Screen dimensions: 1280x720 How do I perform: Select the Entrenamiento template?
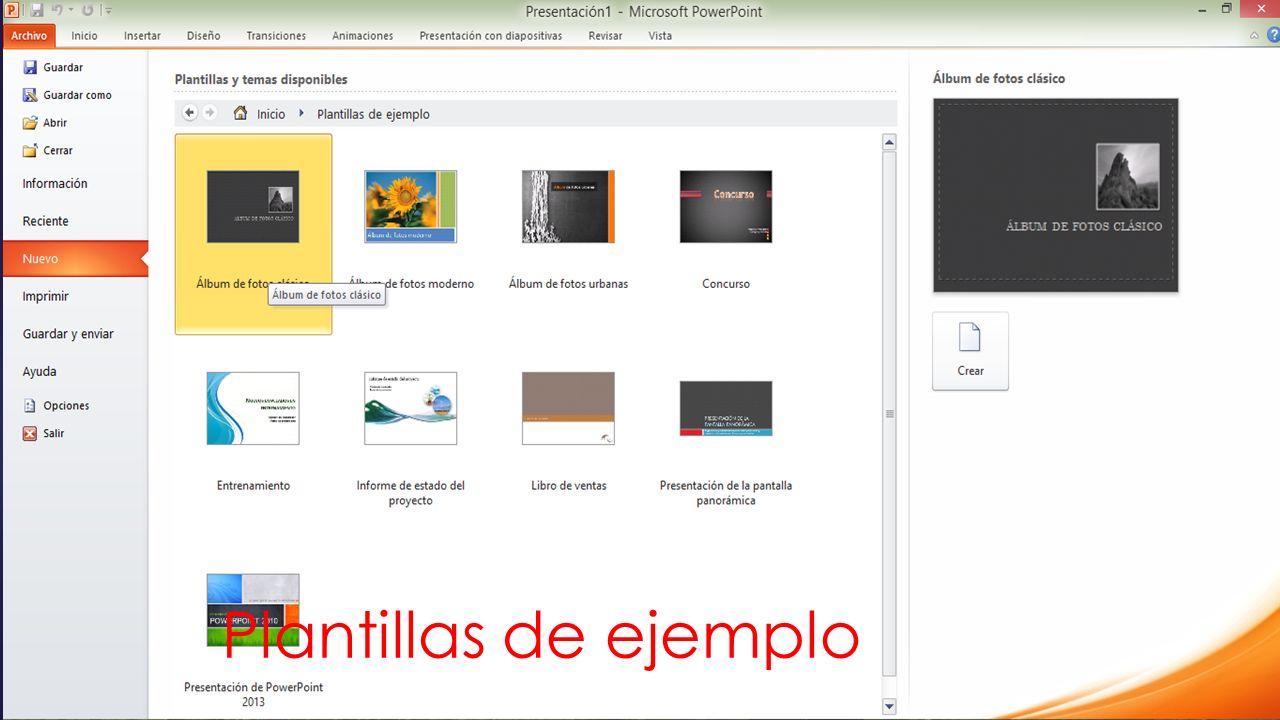point(253,409)
